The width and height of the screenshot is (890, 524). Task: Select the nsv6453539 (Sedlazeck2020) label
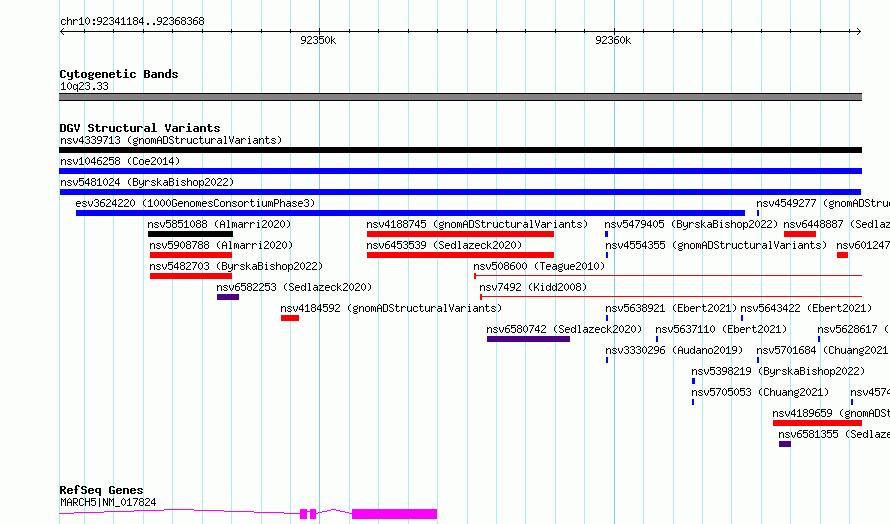tap(444, 245)
